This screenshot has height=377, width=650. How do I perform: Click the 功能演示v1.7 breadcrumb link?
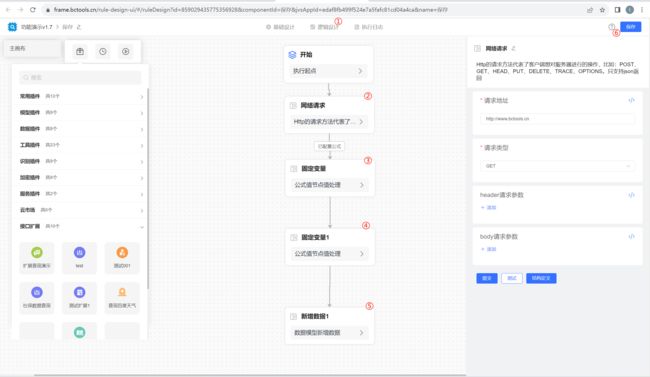[x=36, y=27]
